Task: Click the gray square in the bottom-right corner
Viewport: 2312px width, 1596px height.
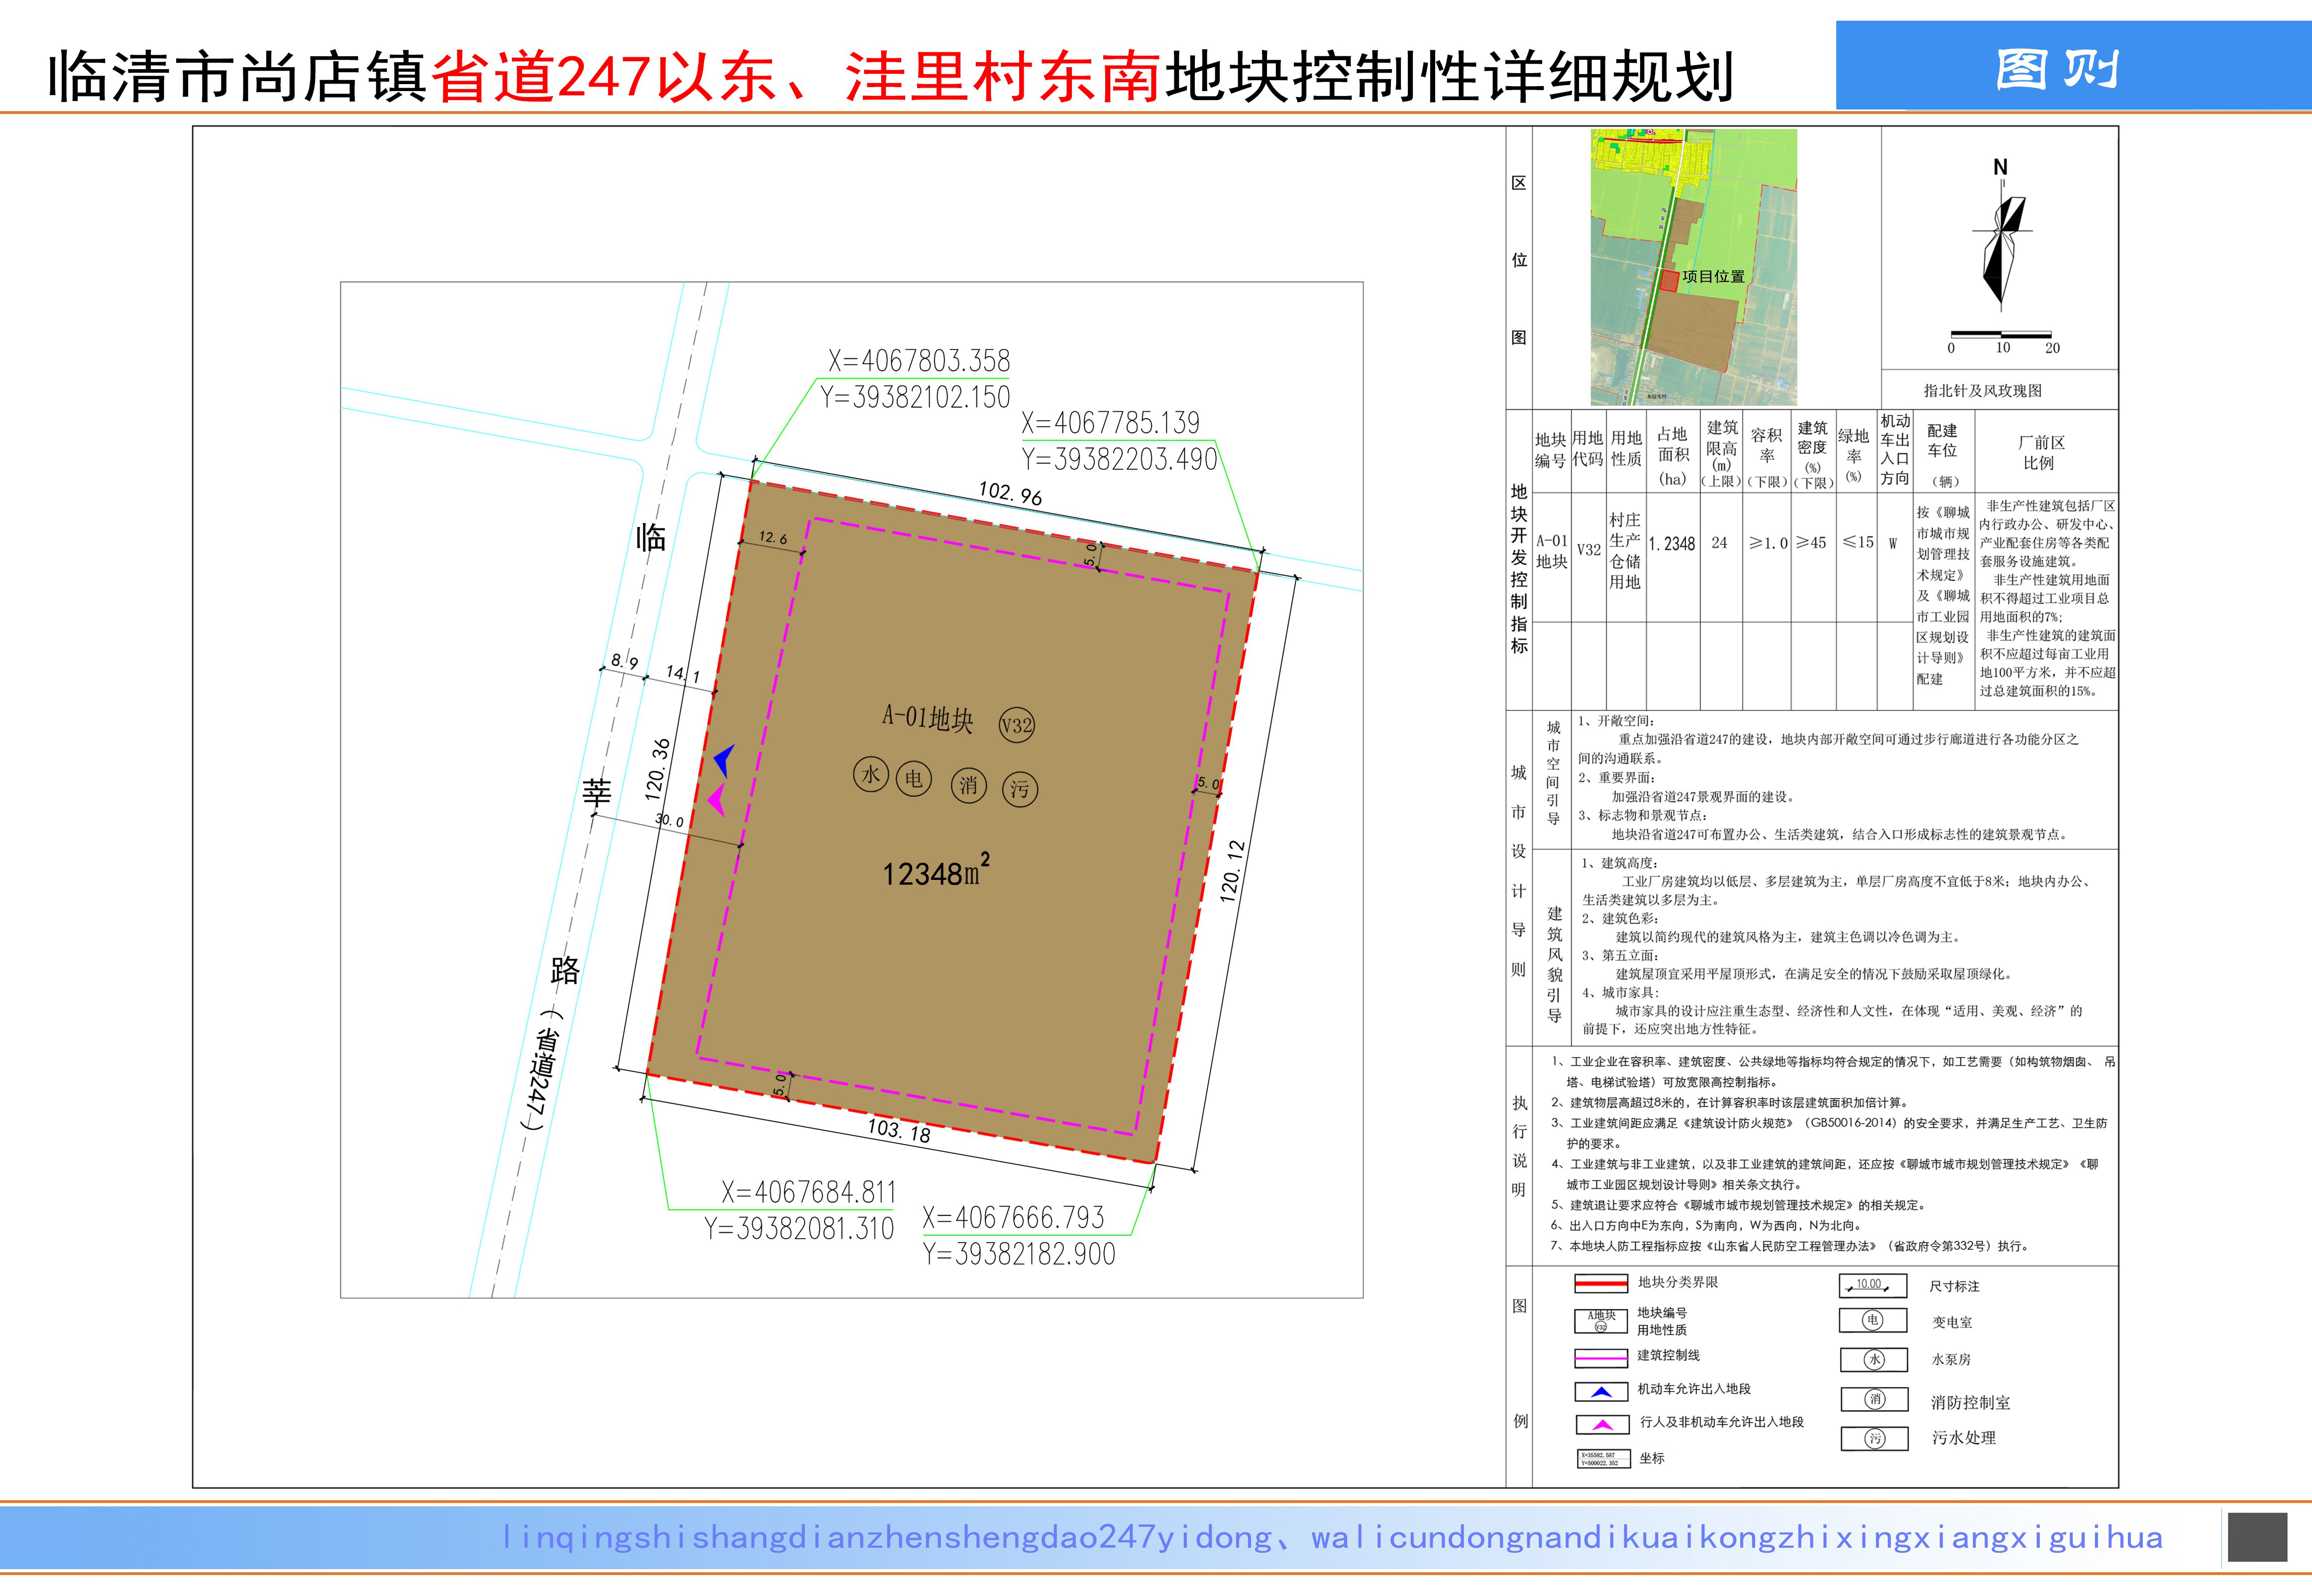Action: tap(2257, 1537)
